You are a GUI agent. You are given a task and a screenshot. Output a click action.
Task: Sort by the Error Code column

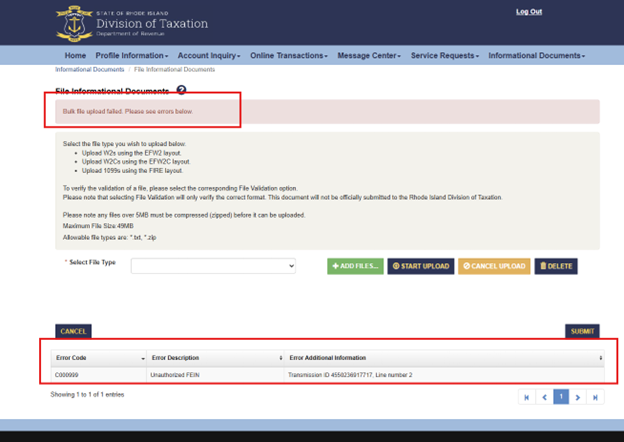click(99, 358)
